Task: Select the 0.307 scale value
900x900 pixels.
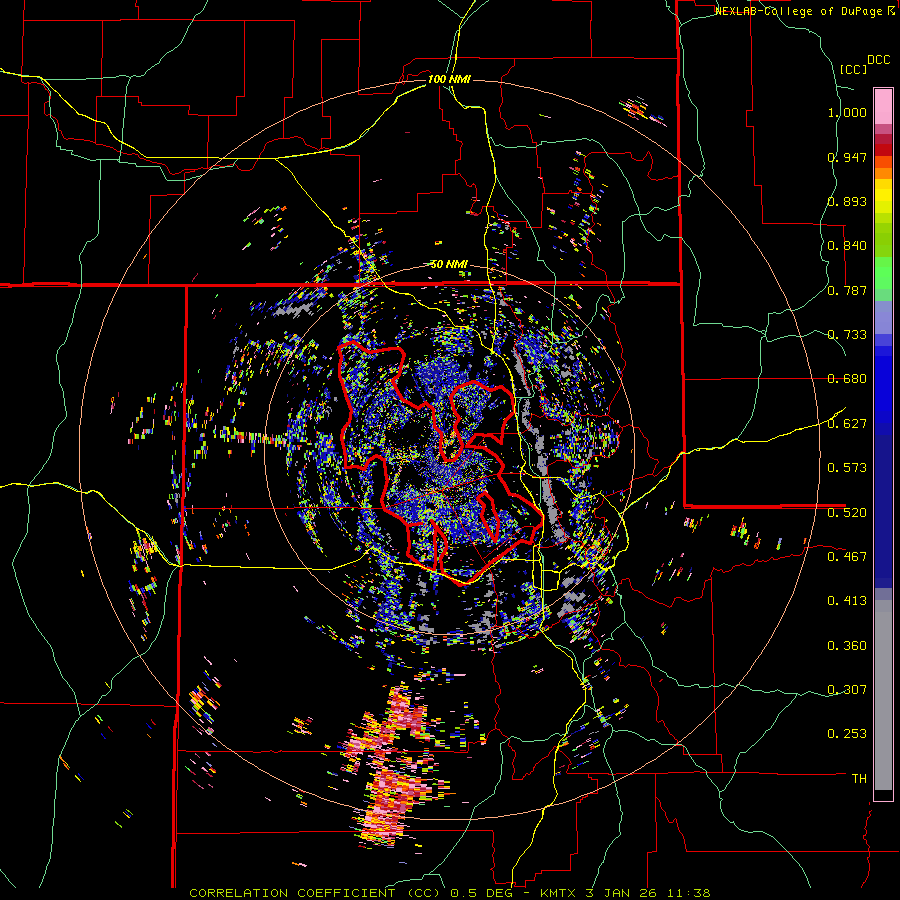Action: 847,689
